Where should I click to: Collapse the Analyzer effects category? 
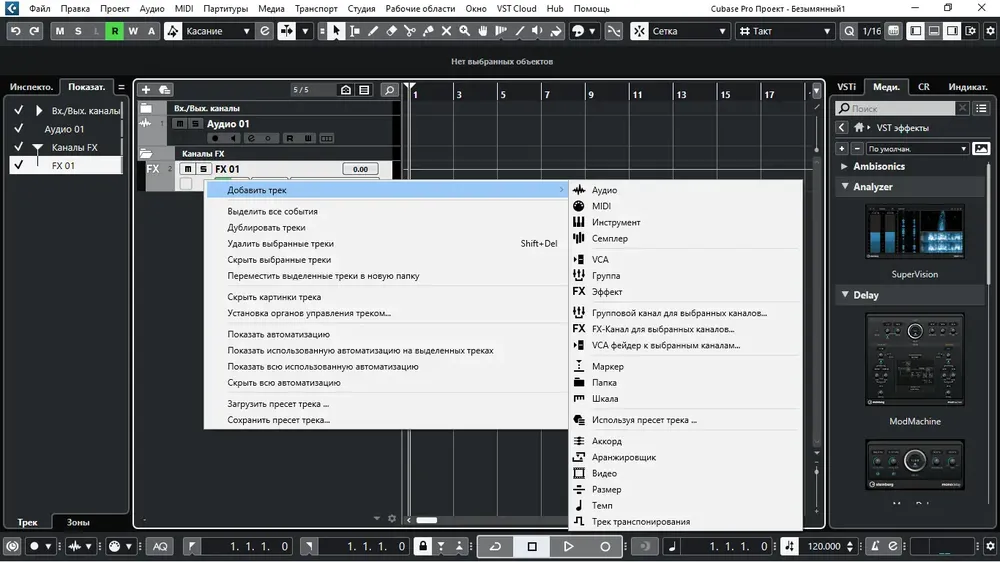845,186
